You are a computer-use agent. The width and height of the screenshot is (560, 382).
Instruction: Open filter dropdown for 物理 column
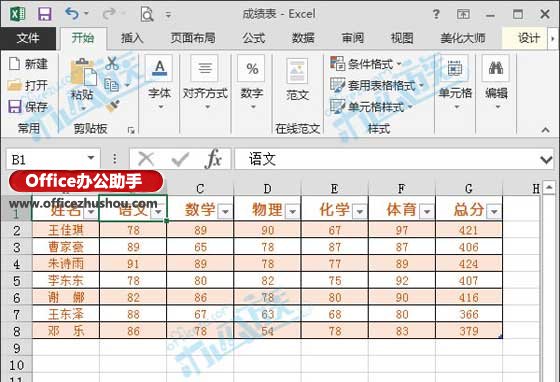292,211
